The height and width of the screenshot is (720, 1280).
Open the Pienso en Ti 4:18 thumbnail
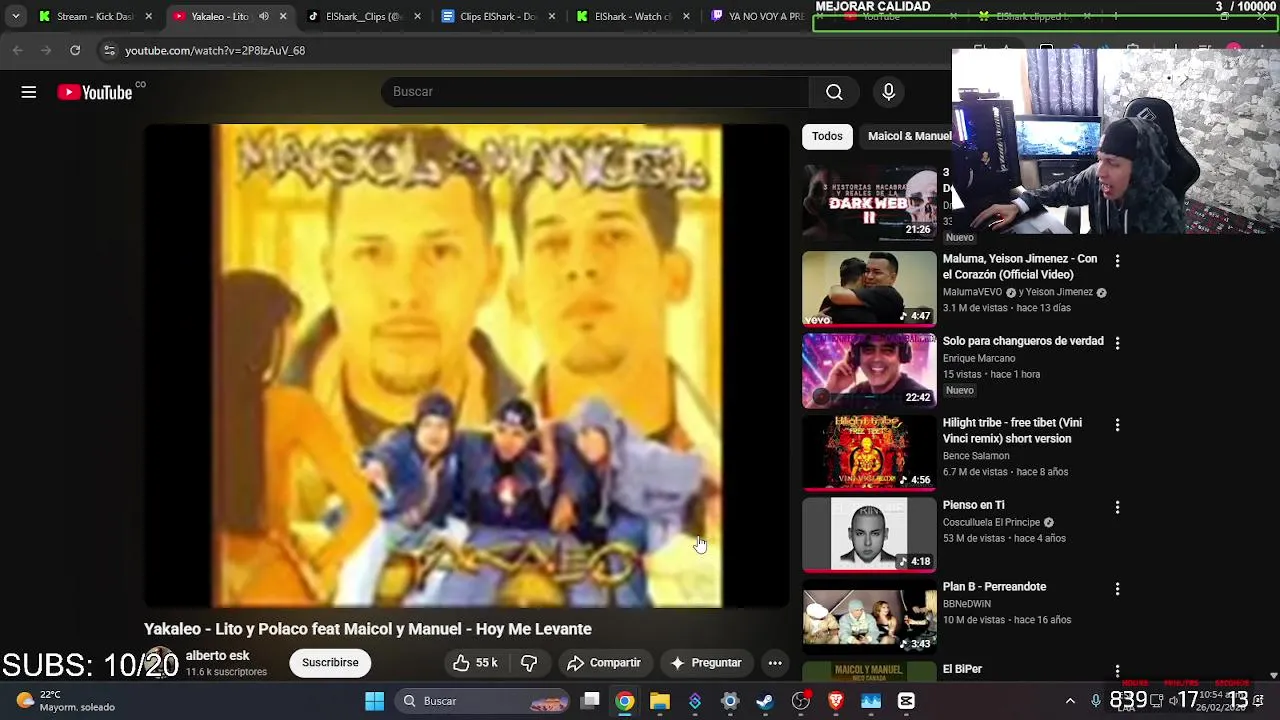pos(869,534)
